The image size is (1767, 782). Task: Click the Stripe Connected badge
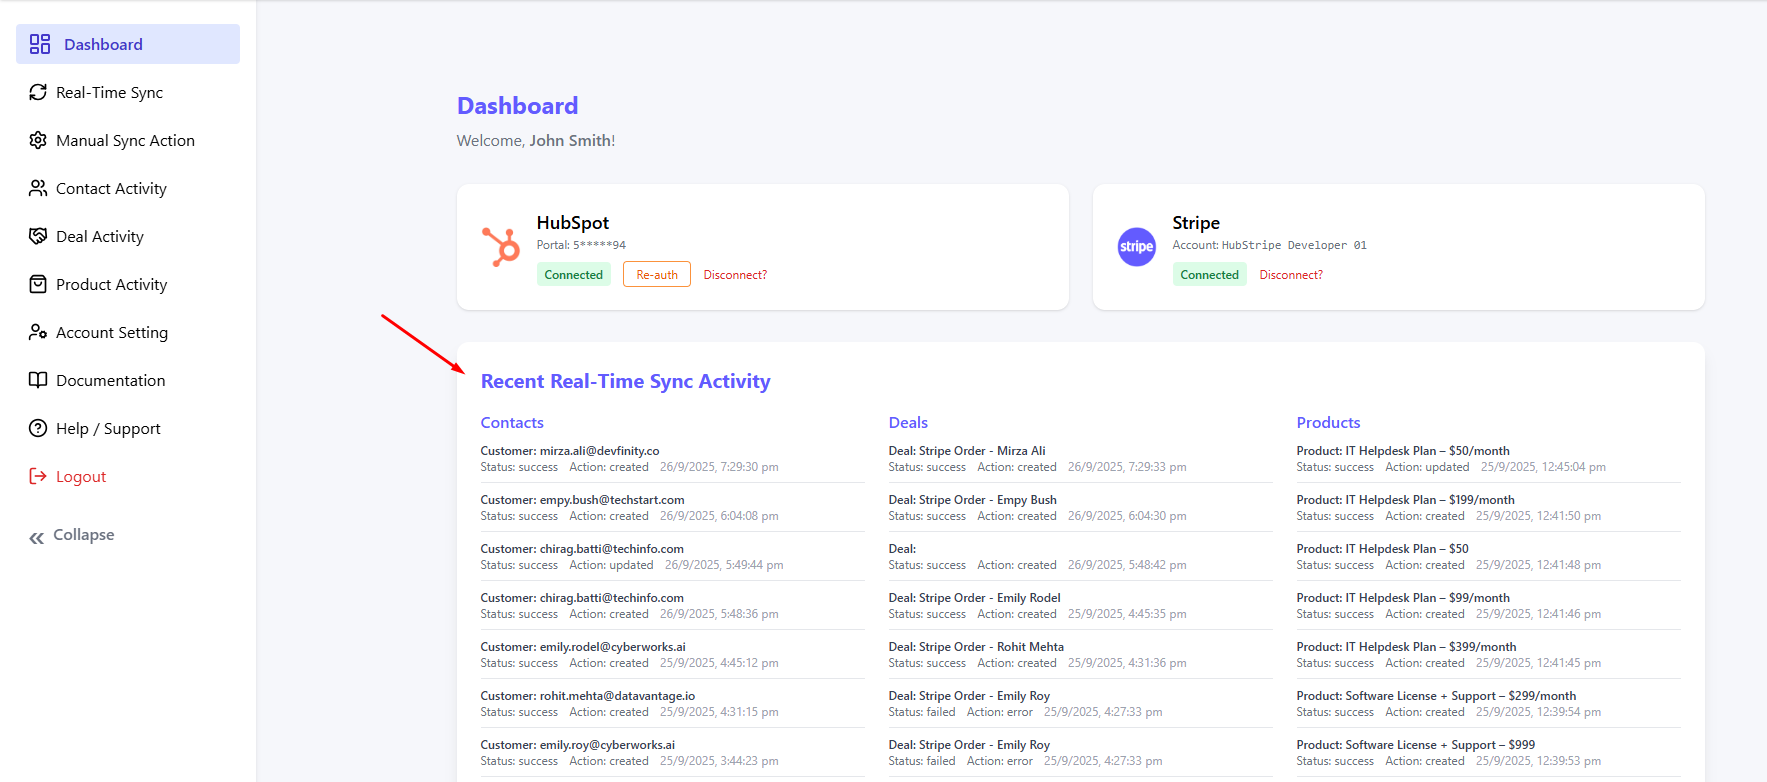coord(1209,274)
